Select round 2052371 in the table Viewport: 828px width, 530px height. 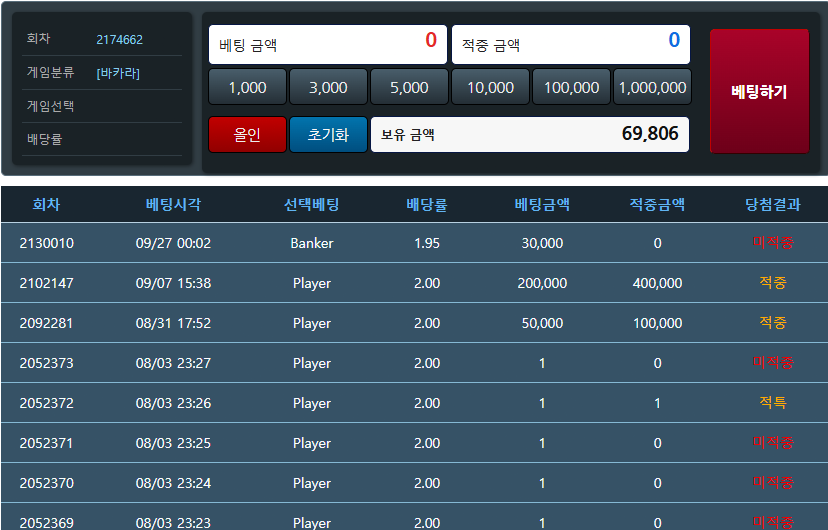pos(46,443)
